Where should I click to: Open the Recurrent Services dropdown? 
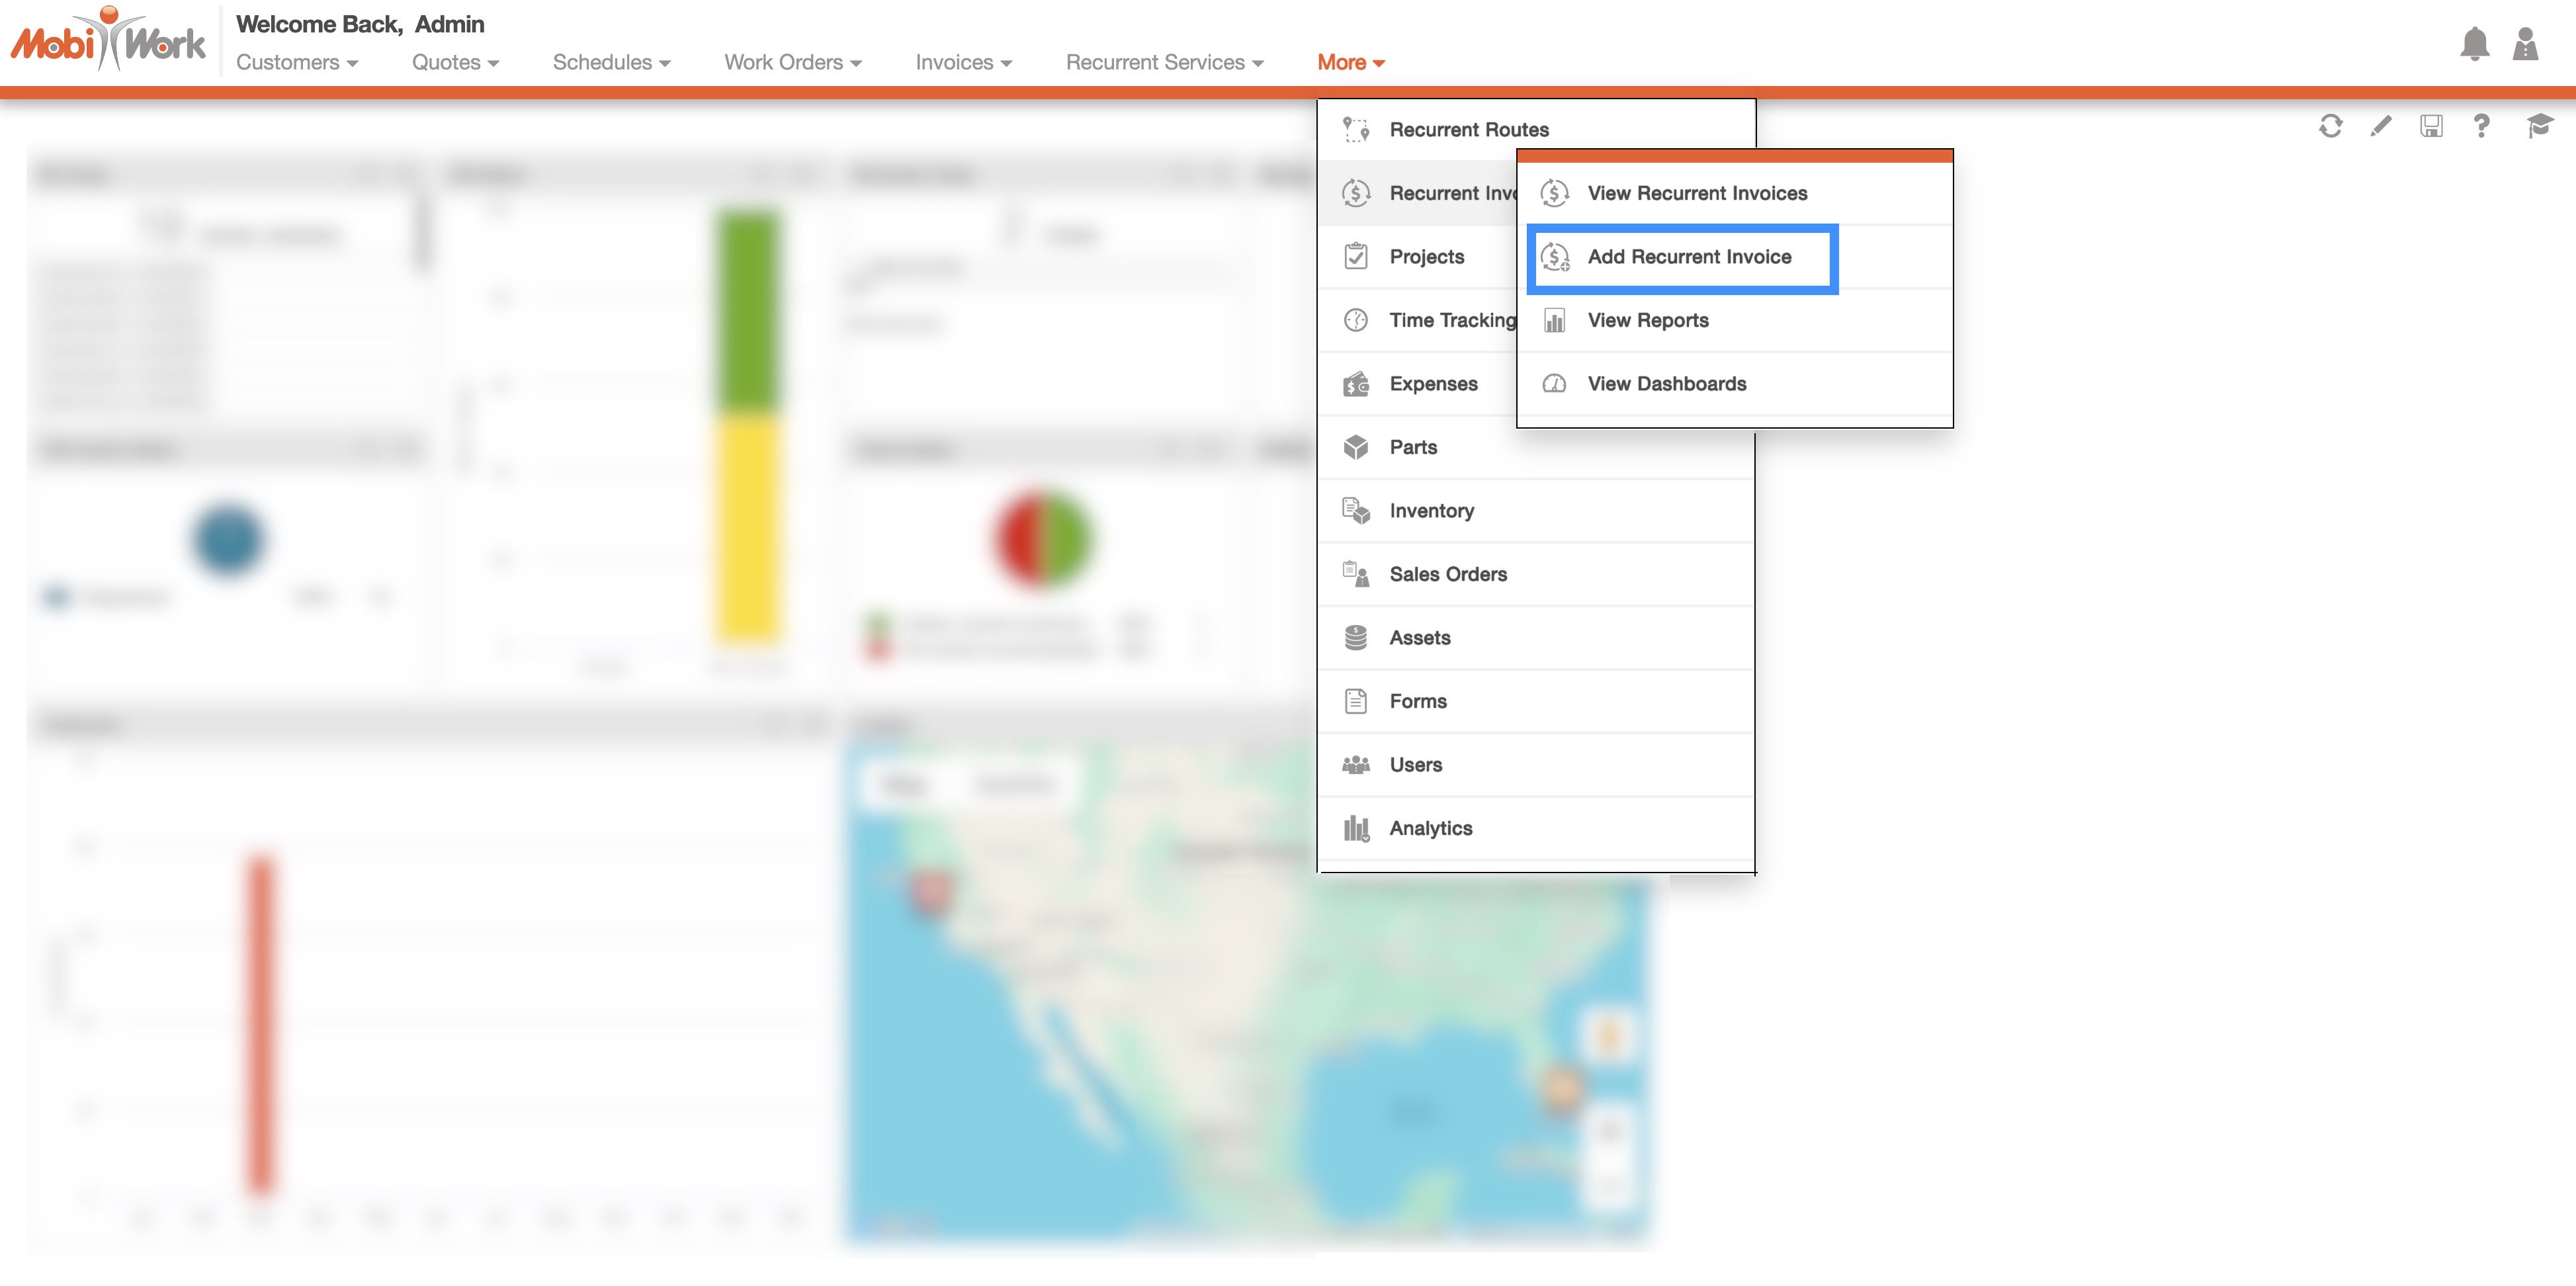click(x=1164, y=63)
